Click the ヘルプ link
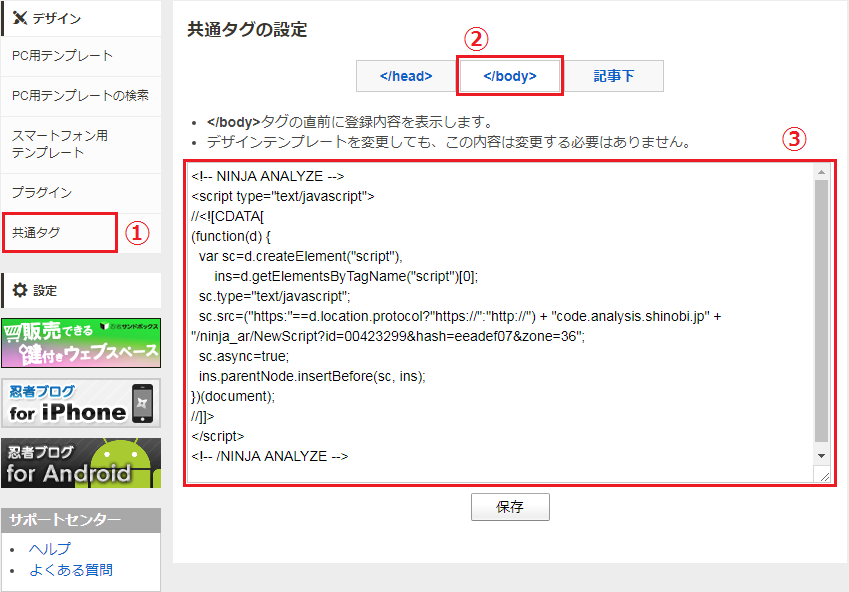Image resolution: width=849 pixels, height=592 pixels. pos(50,549)
